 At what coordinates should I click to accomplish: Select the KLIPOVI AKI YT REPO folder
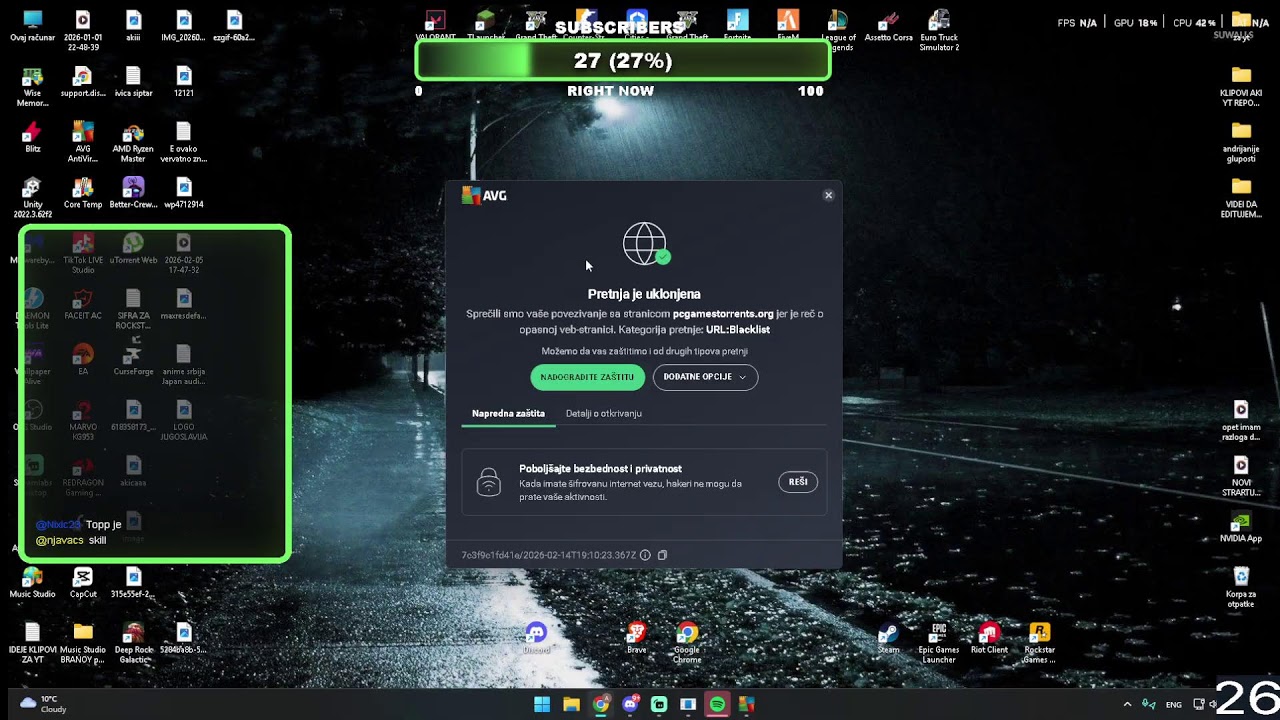1241,87
